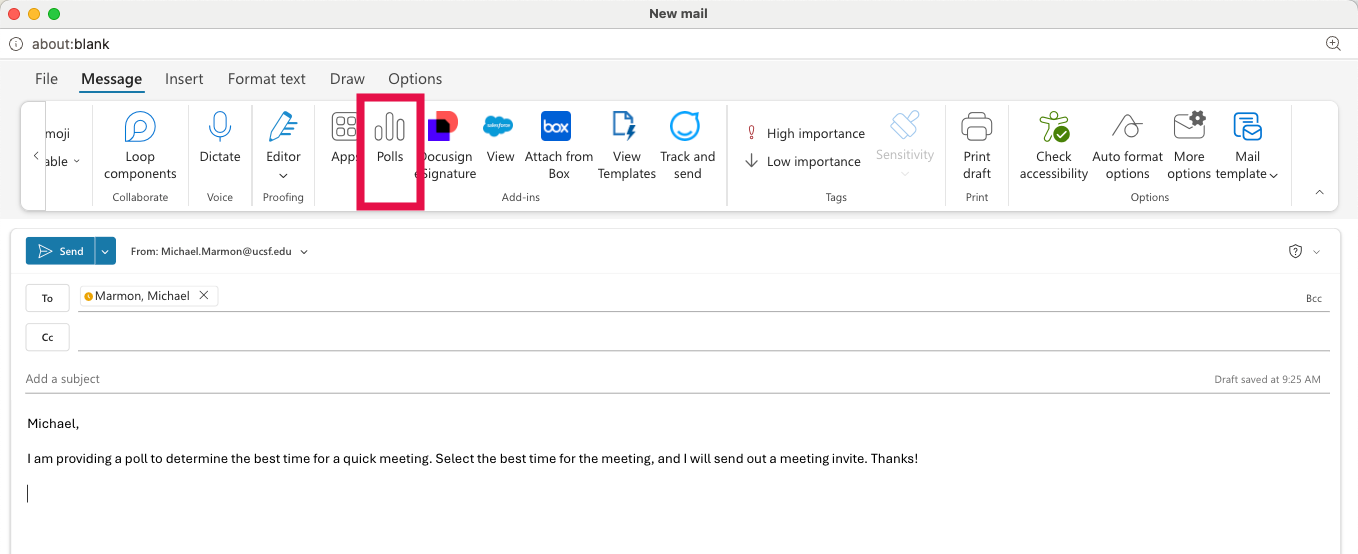
Task: Open Docusign eSignature add-in
Action: point(447,145)
